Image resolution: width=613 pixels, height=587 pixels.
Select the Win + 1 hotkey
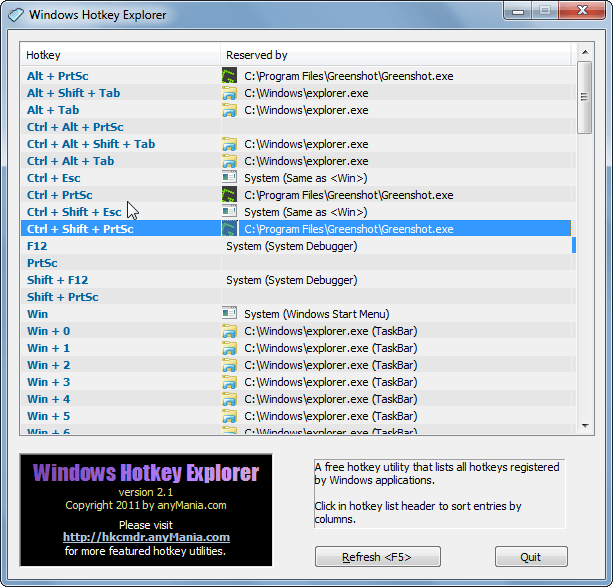click(x=48, y=348)
